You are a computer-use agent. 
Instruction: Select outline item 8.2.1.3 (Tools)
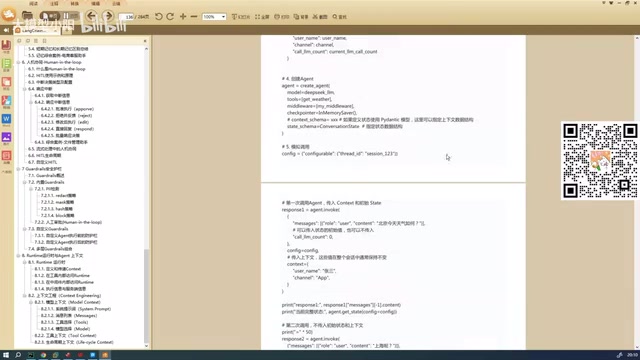(x=64, y=322)
